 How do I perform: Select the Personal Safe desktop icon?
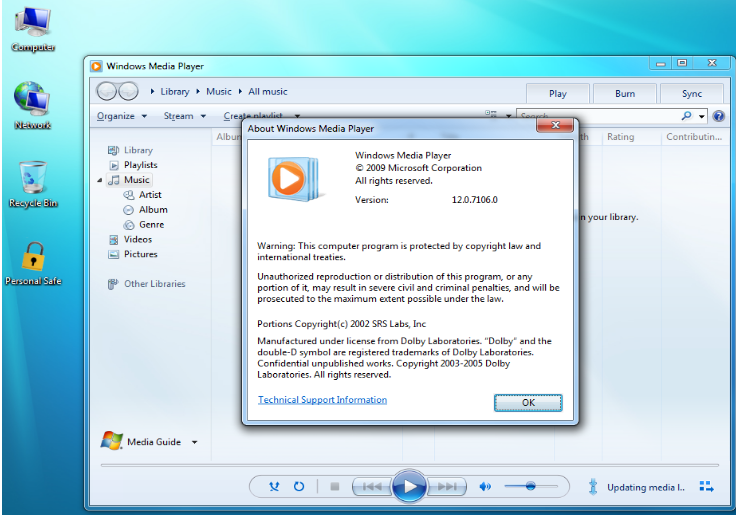(33, 263)
